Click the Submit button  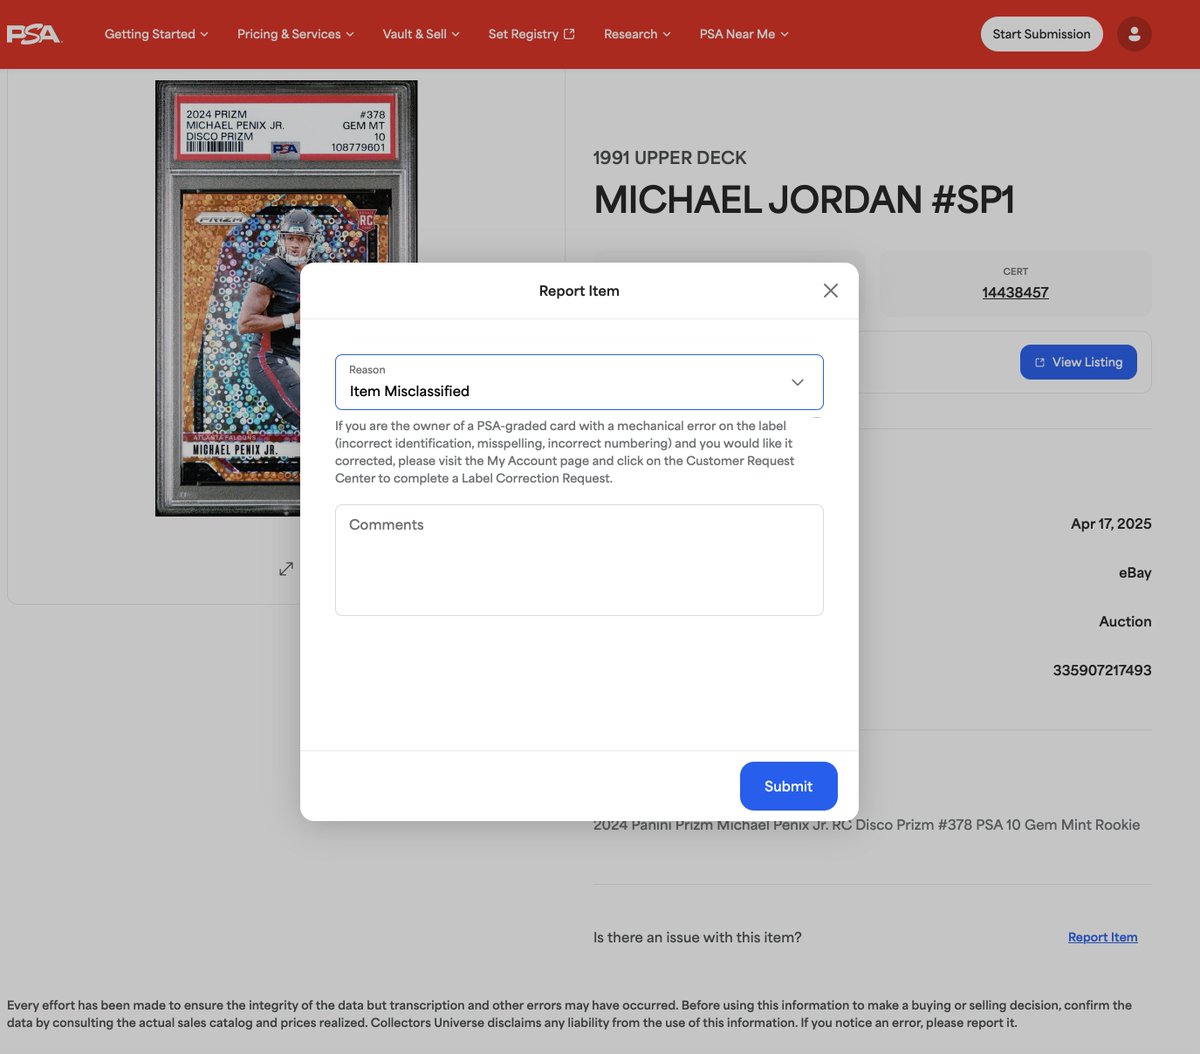tap(788, 786)
